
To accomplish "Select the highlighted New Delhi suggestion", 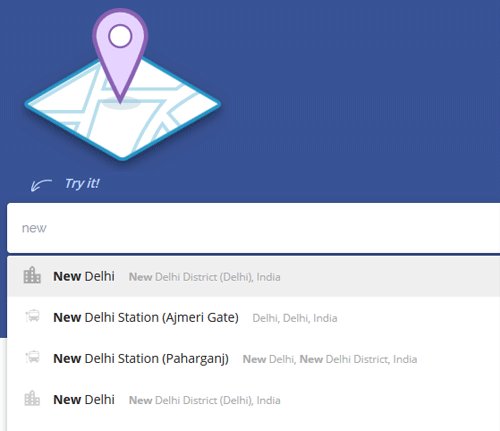I will click(x=254, y=276).
